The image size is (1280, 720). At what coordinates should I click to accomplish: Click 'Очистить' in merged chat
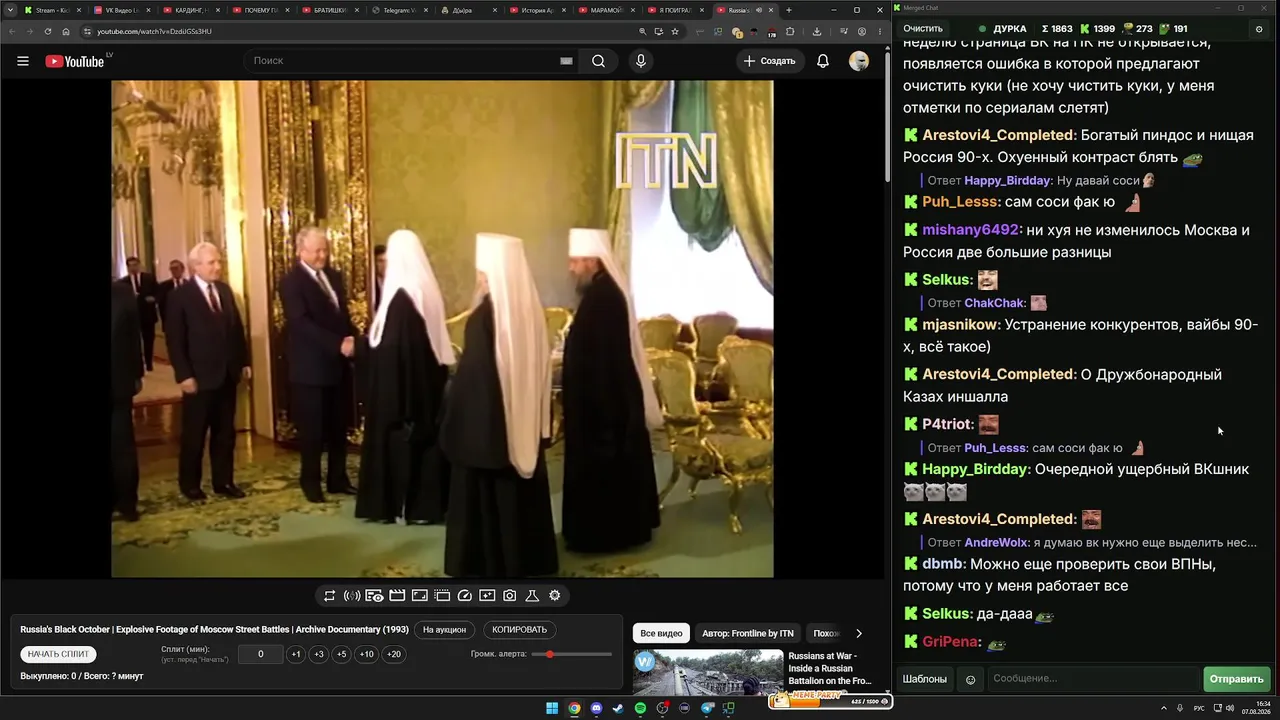[923, 29]
